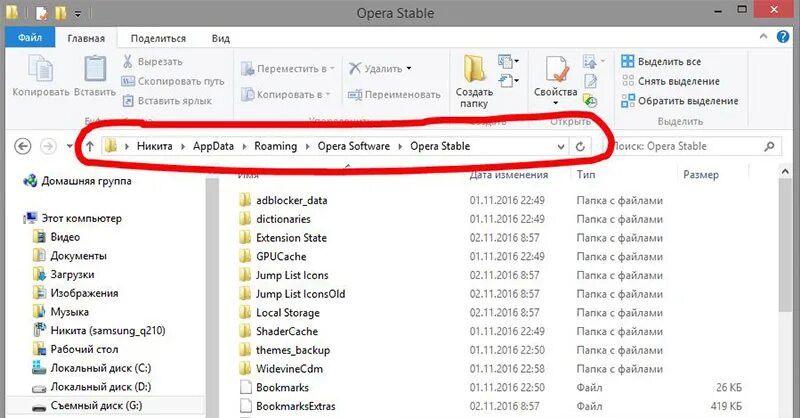Open the address bar history dropdown
The width and height of the screenshot is (800, 418).
click(561, 146)
